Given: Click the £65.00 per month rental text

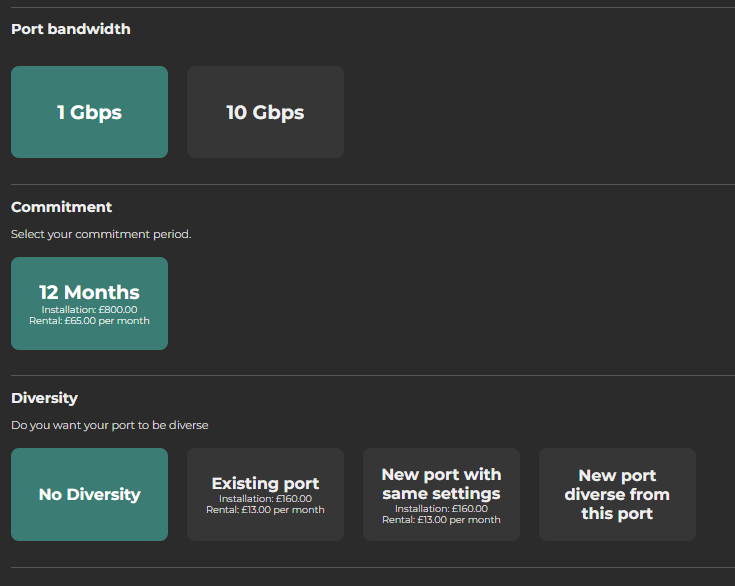Looking at the screenshot, I should tap(89, 321).
